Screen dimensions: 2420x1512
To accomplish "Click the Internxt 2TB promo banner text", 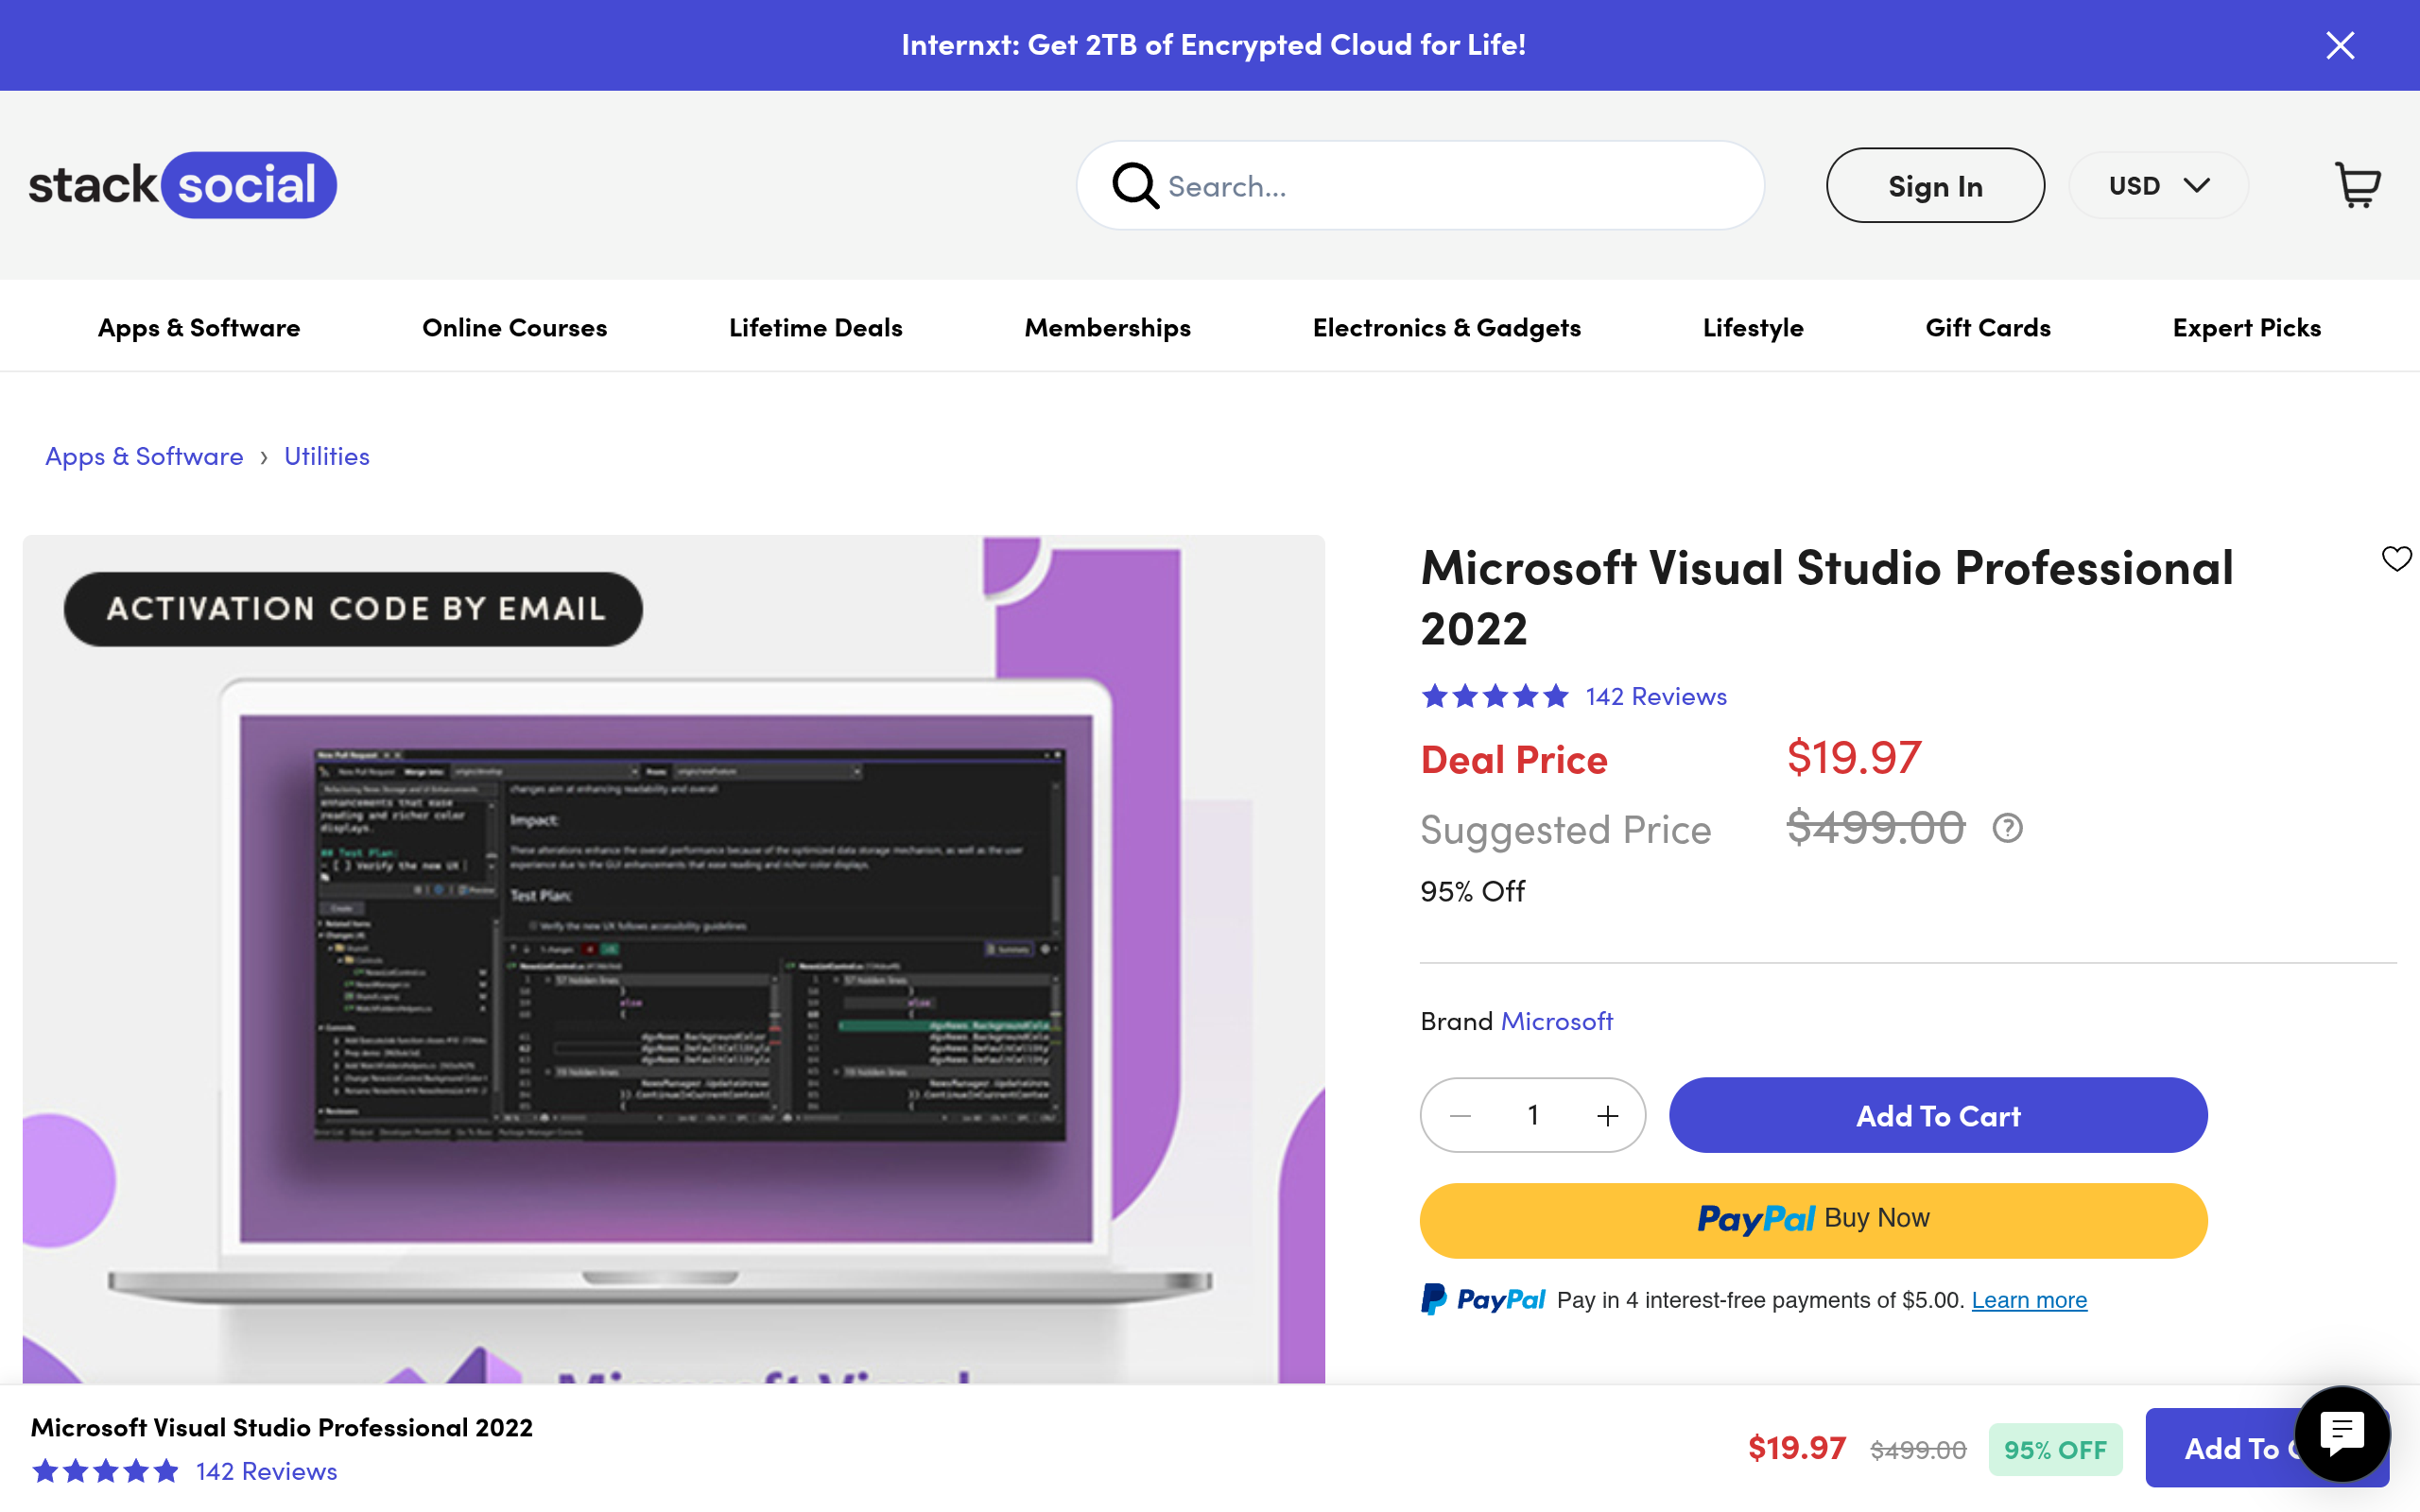I will 1213,45.
